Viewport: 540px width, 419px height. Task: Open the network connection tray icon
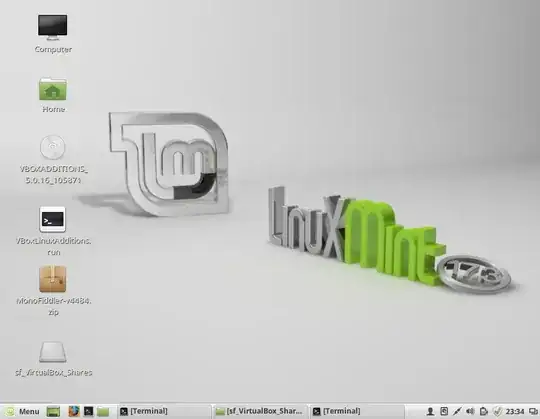(457, 411)
